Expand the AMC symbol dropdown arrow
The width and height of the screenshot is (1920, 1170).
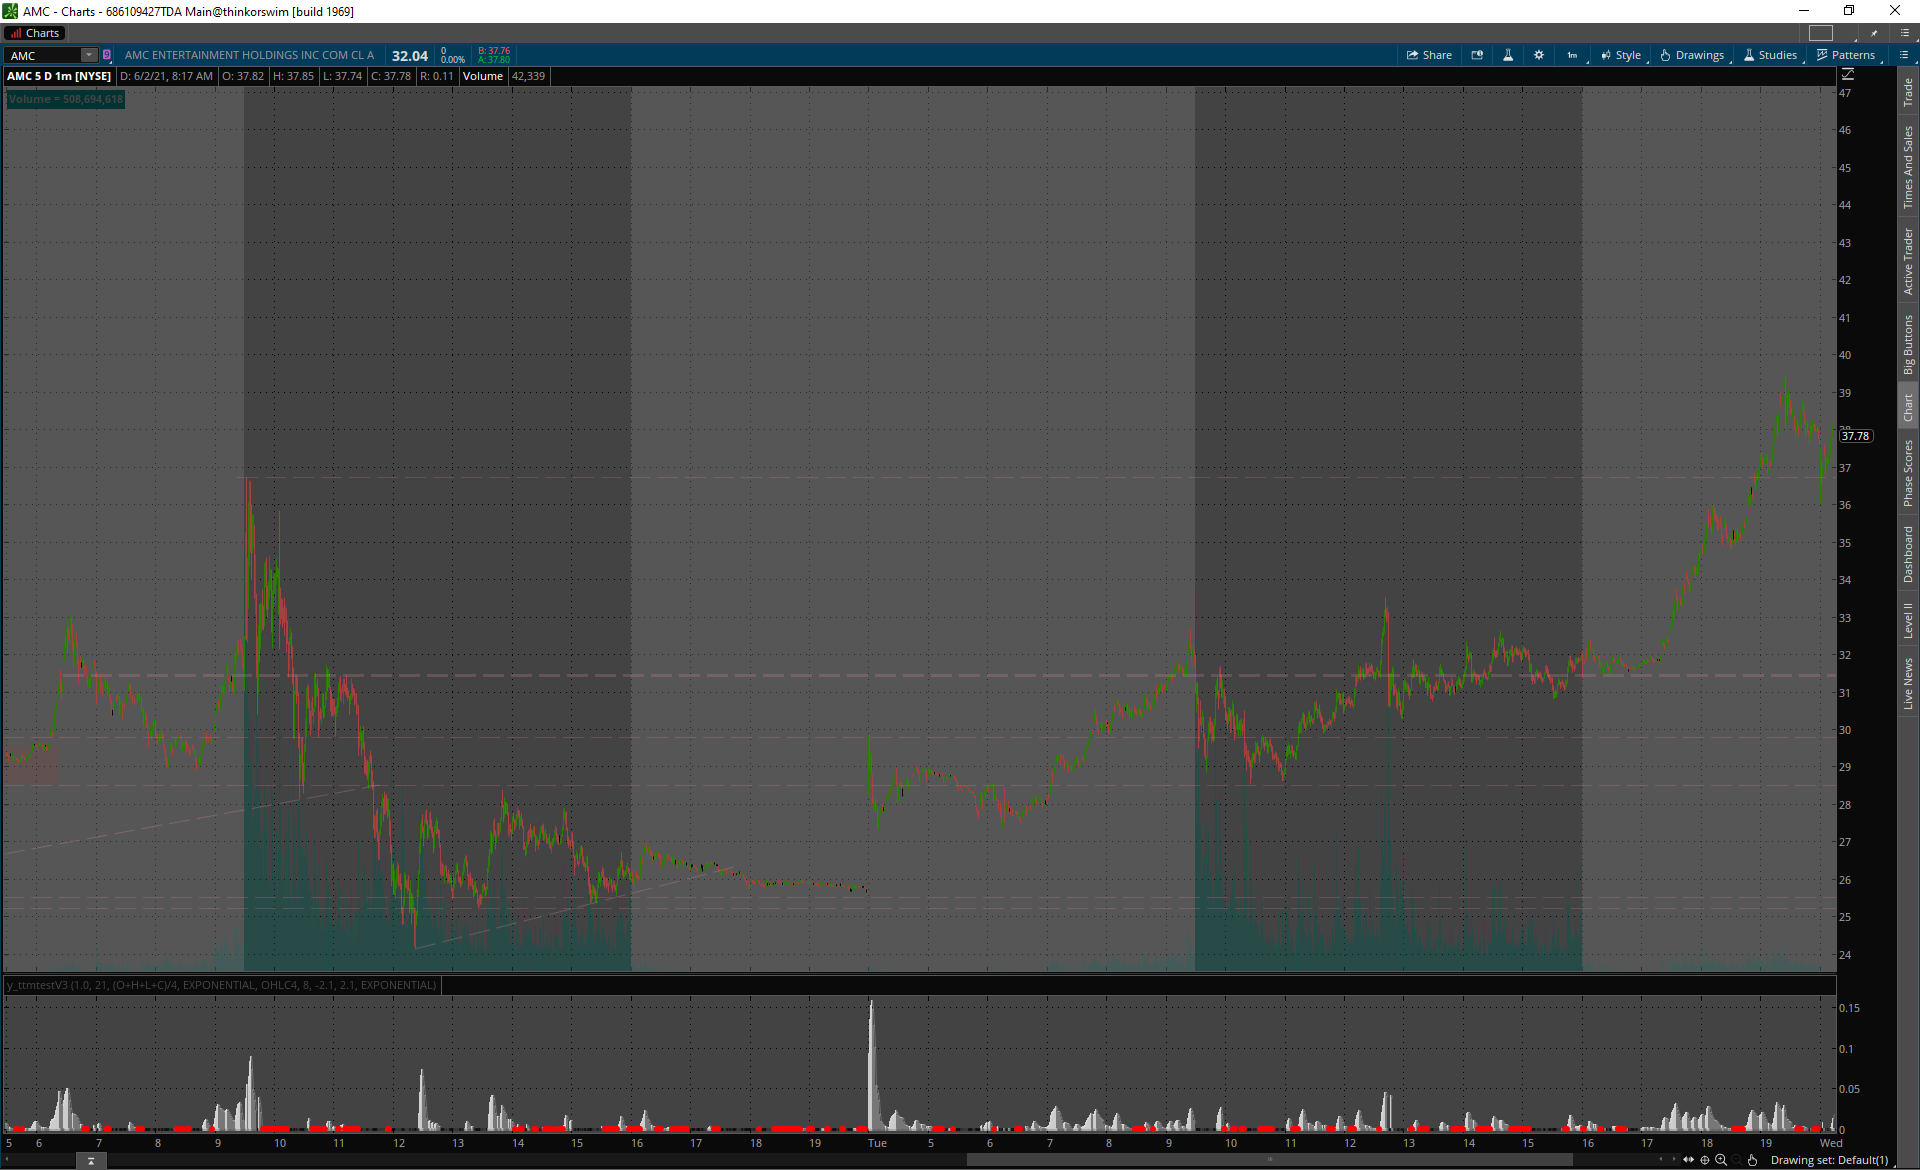pyautogui.click(x=89, y=55)
